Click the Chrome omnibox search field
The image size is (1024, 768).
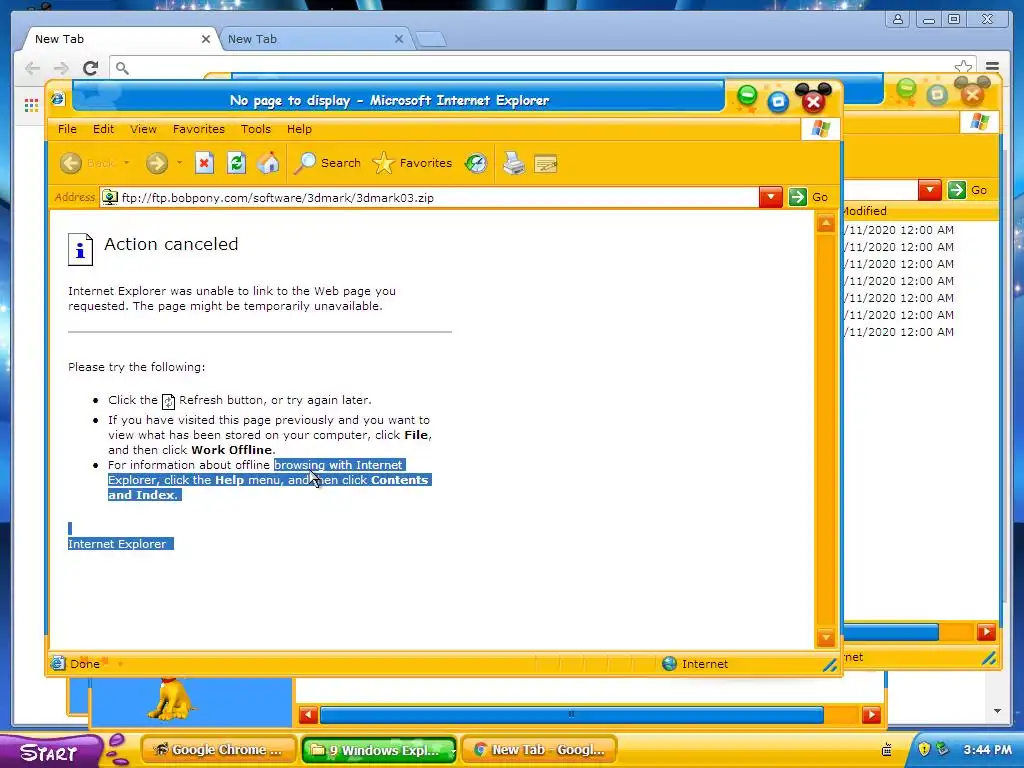point(542,67)
